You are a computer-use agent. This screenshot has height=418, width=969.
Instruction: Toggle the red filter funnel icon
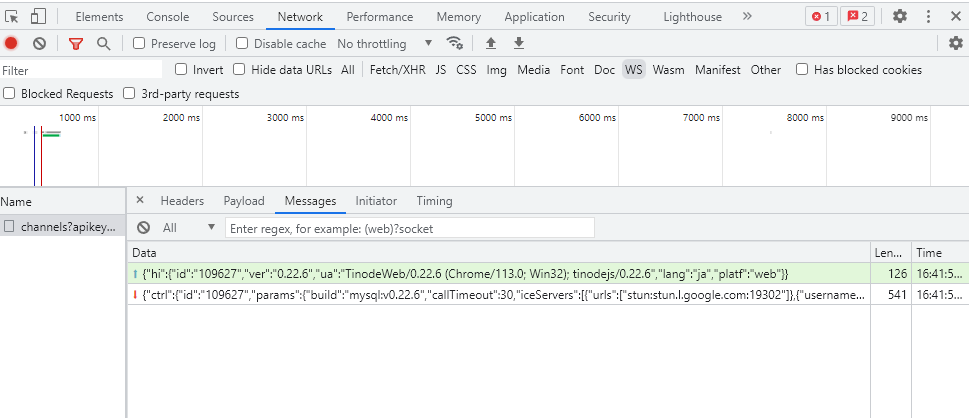pyautogui.click(x=76, y=43)
